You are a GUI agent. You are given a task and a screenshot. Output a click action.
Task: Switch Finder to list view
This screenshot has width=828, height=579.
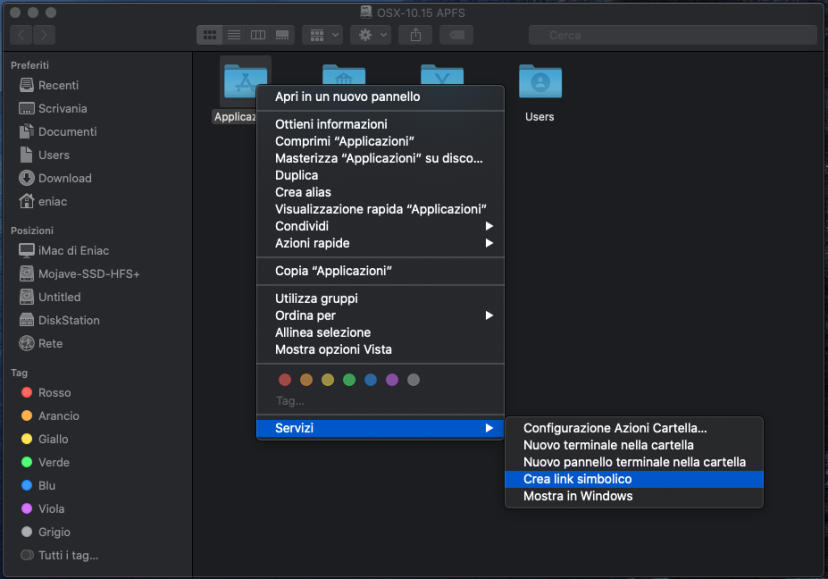[x=234, y=35]
